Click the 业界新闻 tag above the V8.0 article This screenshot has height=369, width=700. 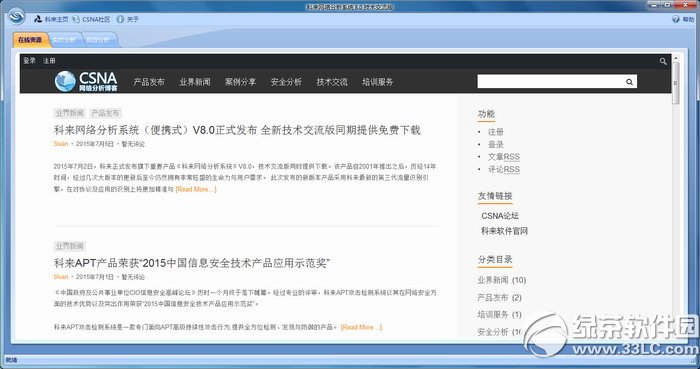click(70, 113)
